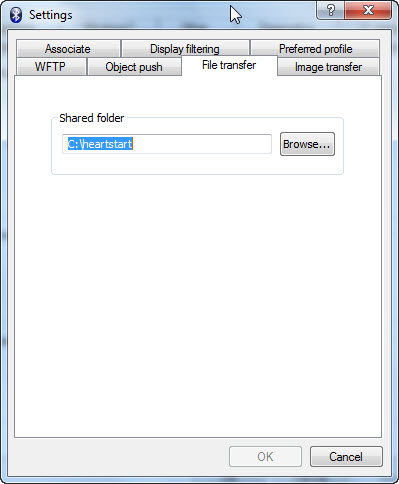Open the Associate tab
Viewport: 399px width, 484px height.
click(x=68, y=49)
